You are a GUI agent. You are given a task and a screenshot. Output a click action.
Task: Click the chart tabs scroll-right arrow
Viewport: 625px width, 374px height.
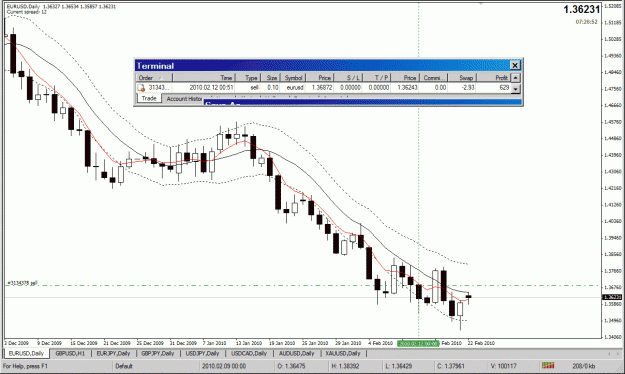617,354
